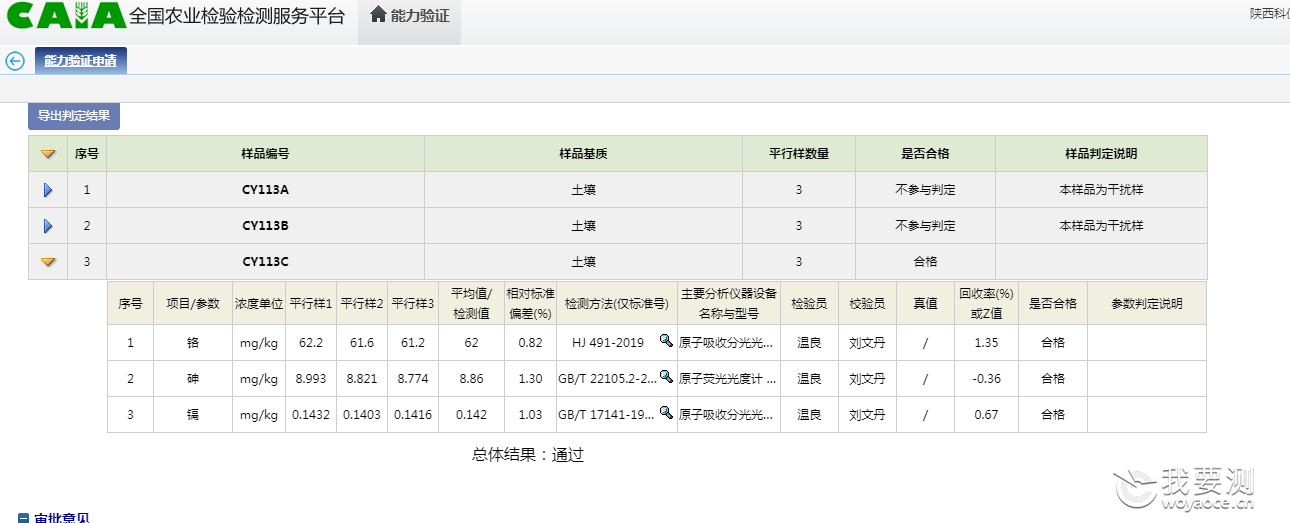Expand sample row CY113A
The height and width of the screenshot is (523, 1290).
click(x=48, y=190)
